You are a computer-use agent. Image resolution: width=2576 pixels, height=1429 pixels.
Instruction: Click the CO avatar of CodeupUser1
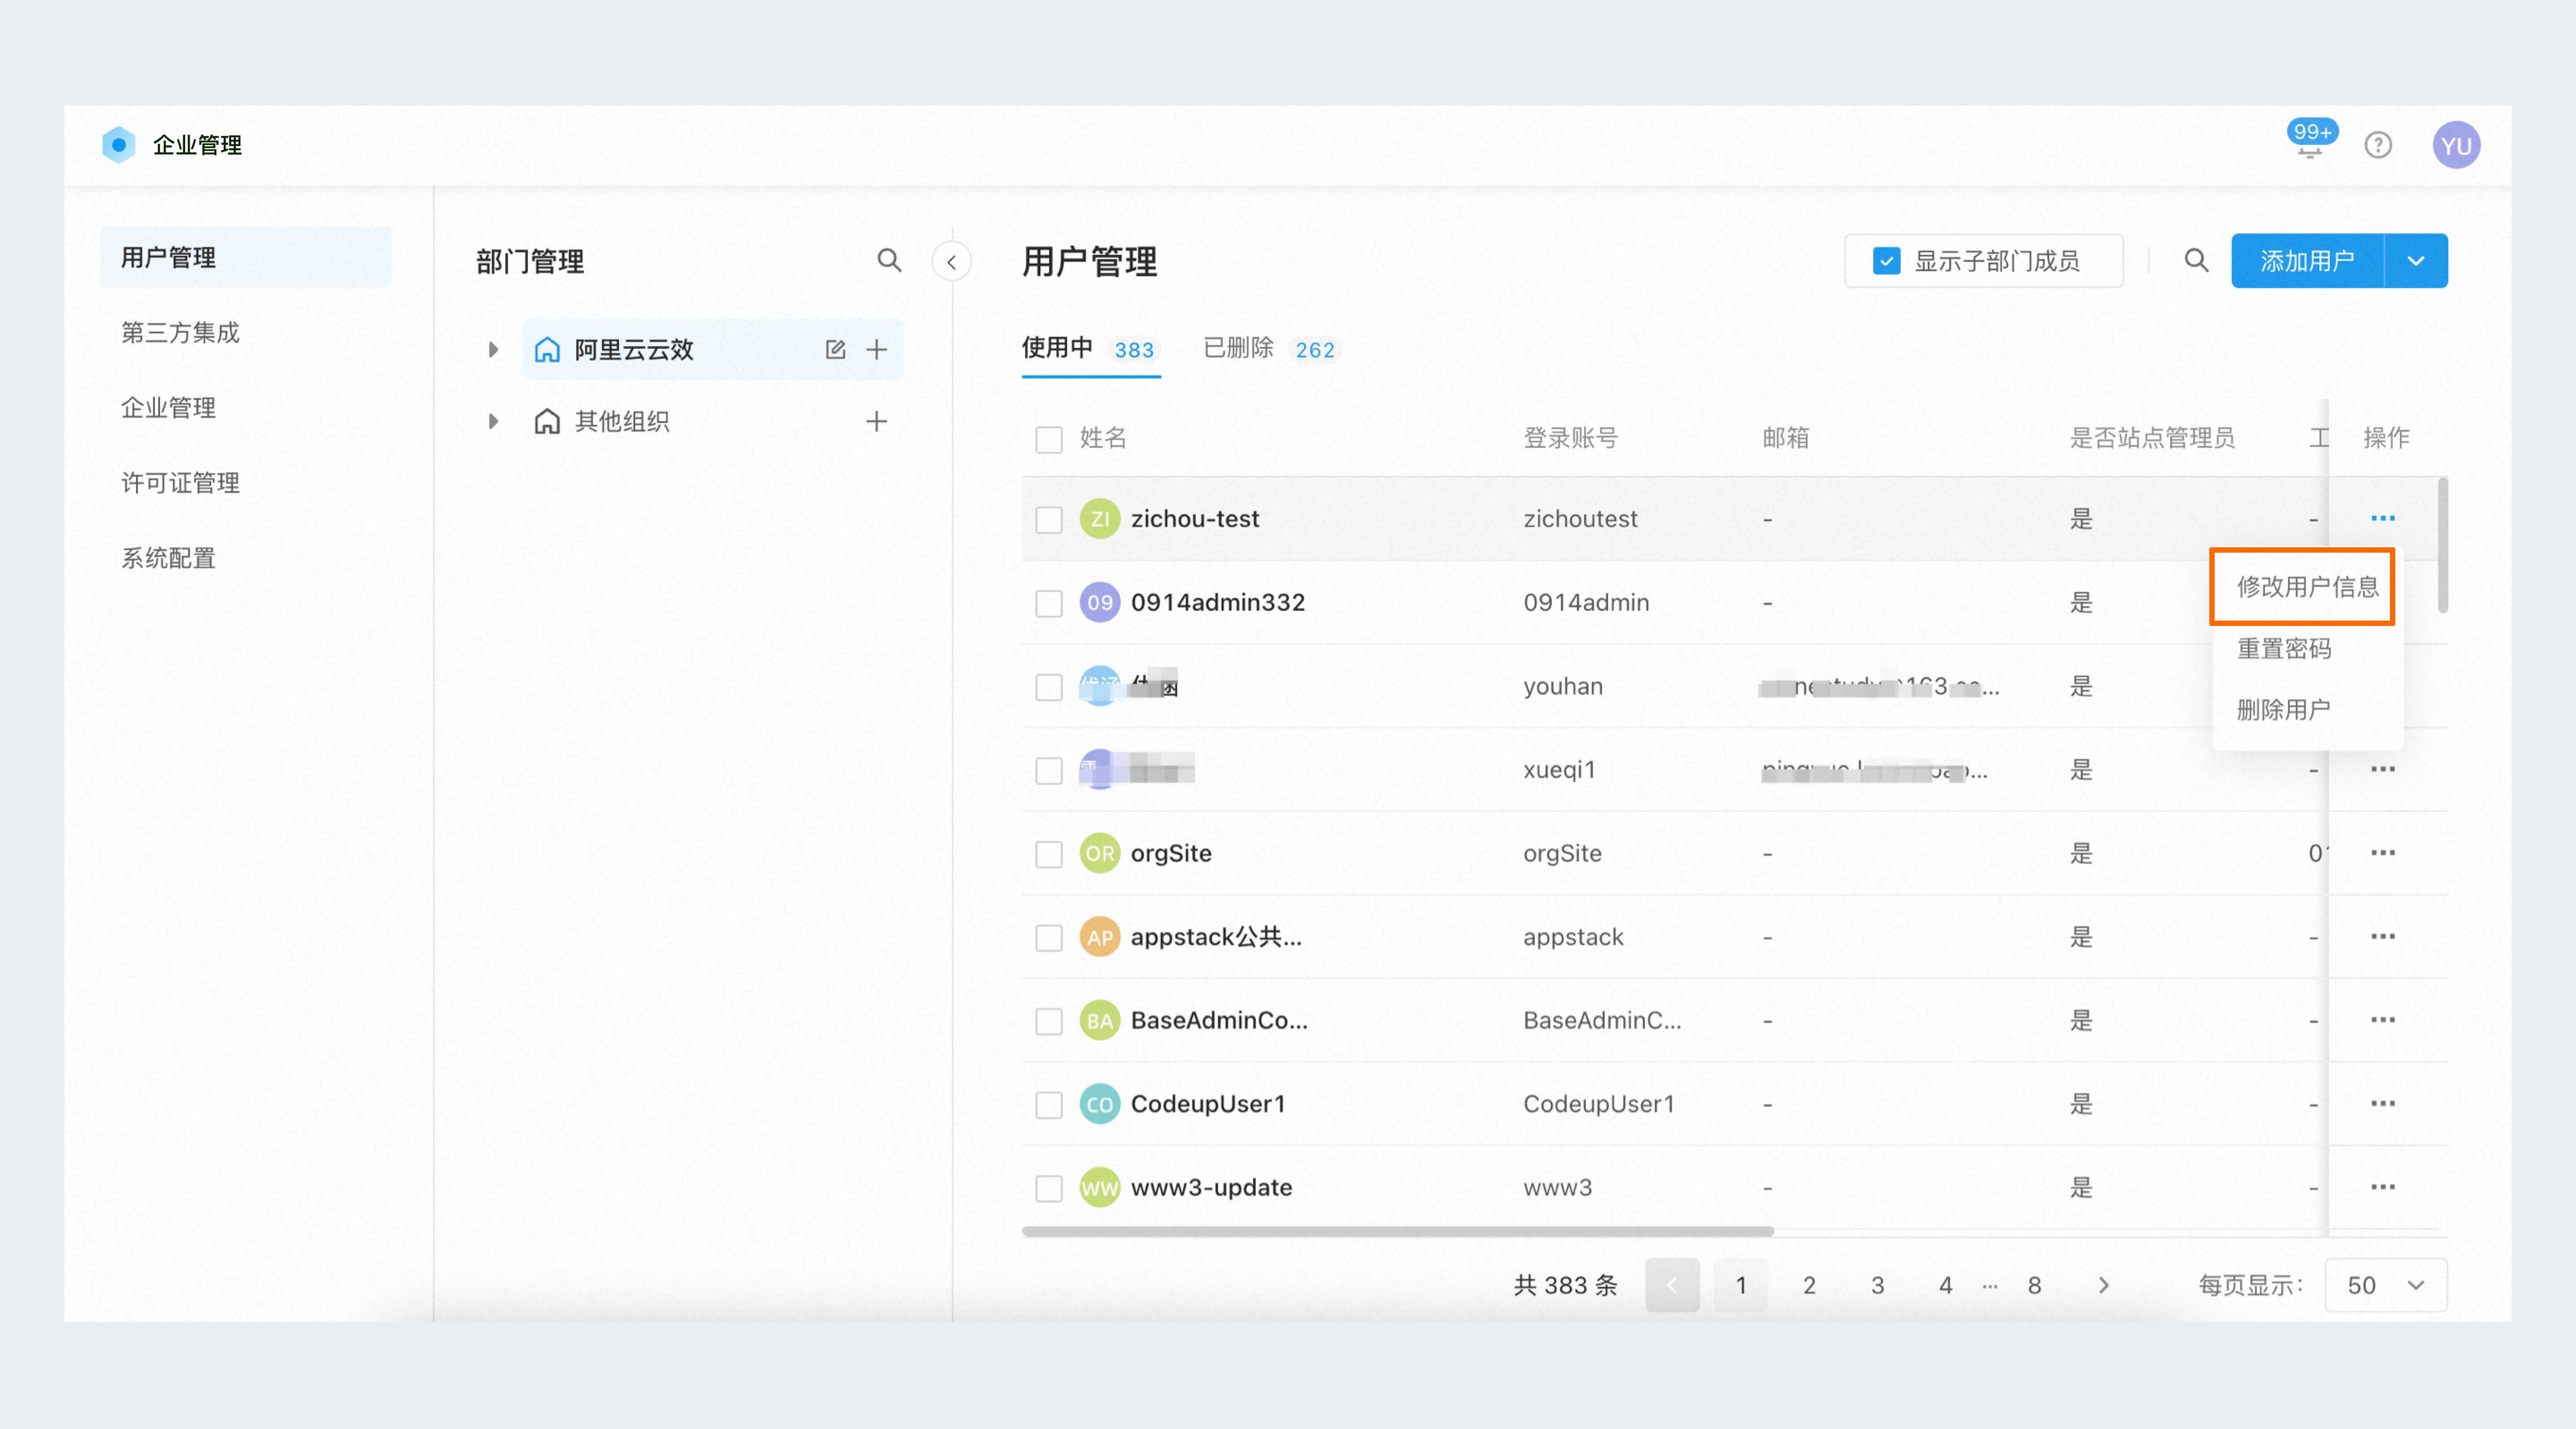coord(1100,1104)
